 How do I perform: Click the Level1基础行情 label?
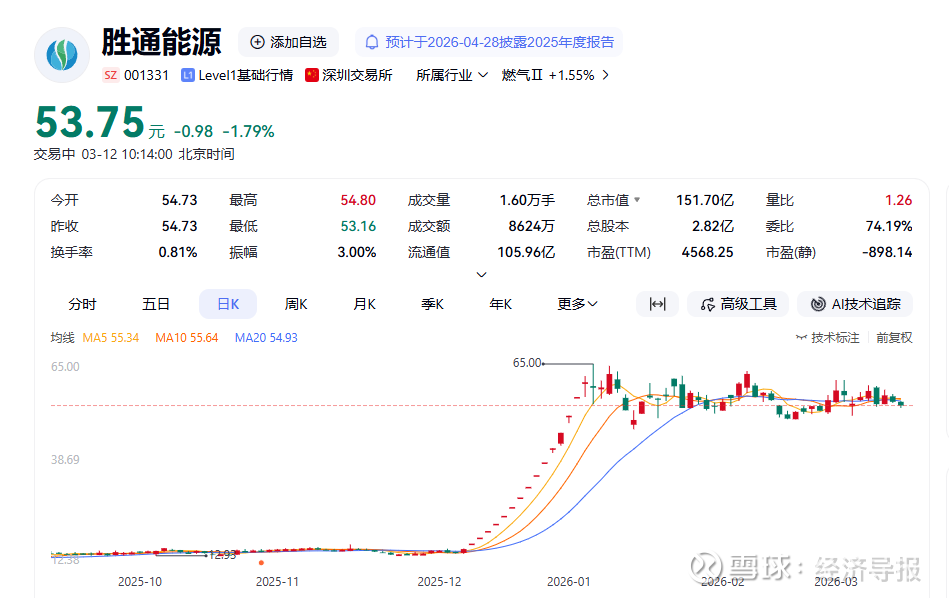tap(245, 75)
